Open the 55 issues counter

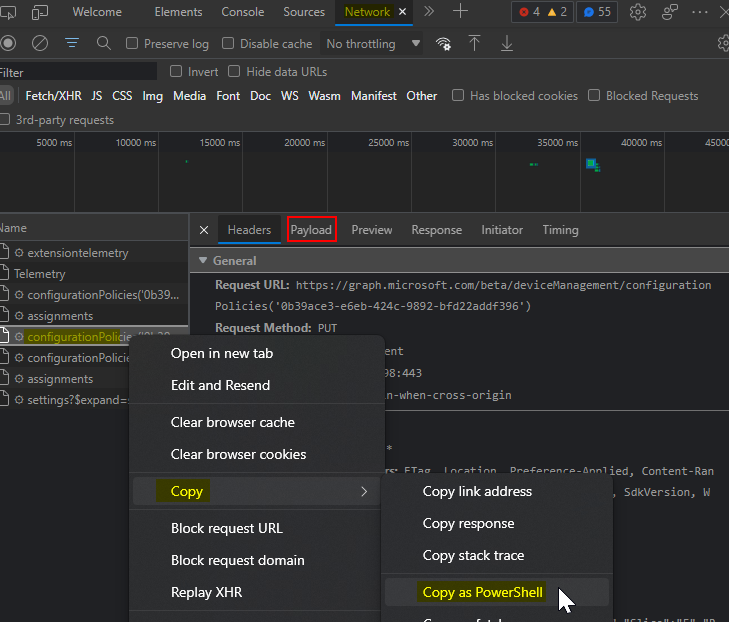(597, 12)
